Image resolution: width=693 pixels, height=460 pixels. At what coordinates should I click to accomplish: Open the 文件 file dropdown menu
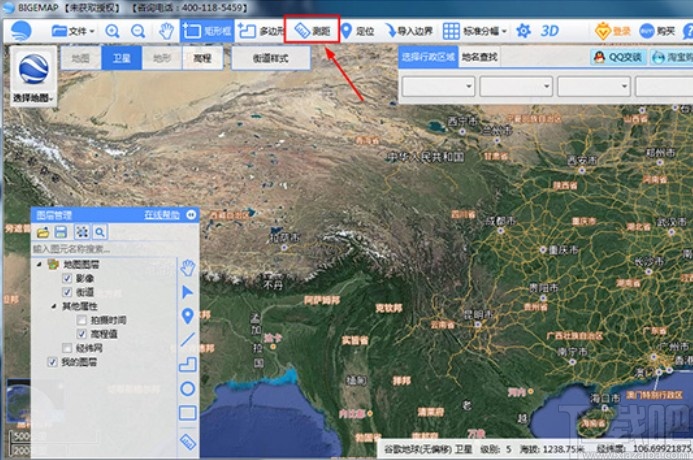coord(73,31)
